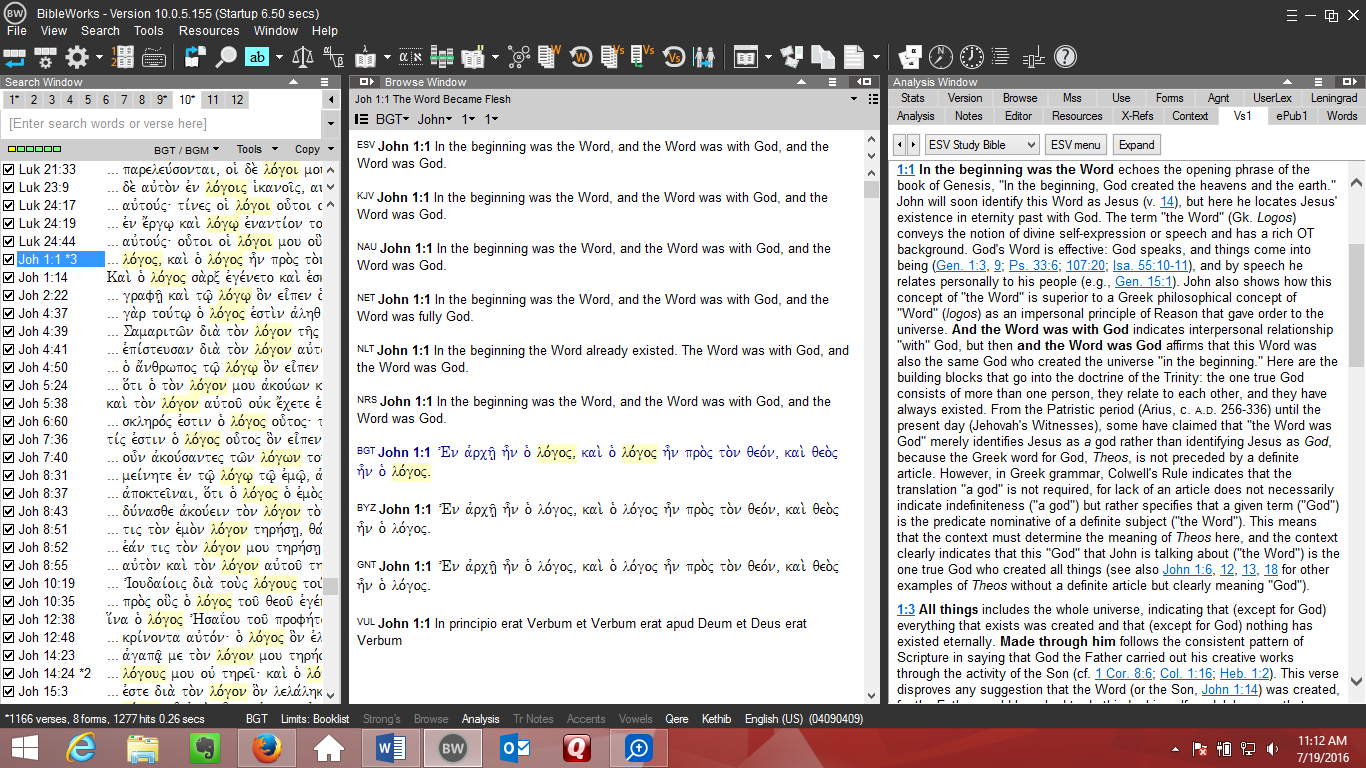Click the search words input field
This screenshot has height=768, width=1366.
(x=162, y=124)
